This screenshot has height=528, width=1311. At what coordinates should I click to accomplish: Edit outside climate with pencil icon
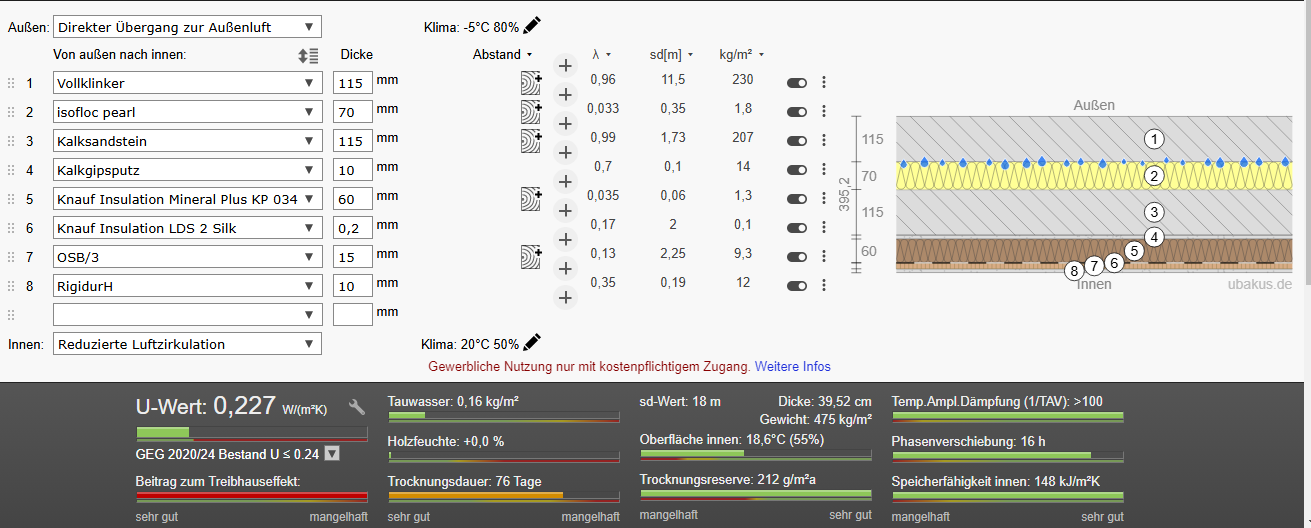pos(533,25)
